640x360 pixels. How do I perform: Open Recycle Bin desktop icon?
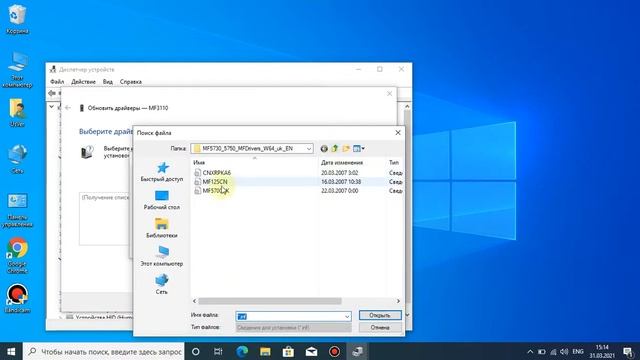pyautogui.click(x=17, y=19)
